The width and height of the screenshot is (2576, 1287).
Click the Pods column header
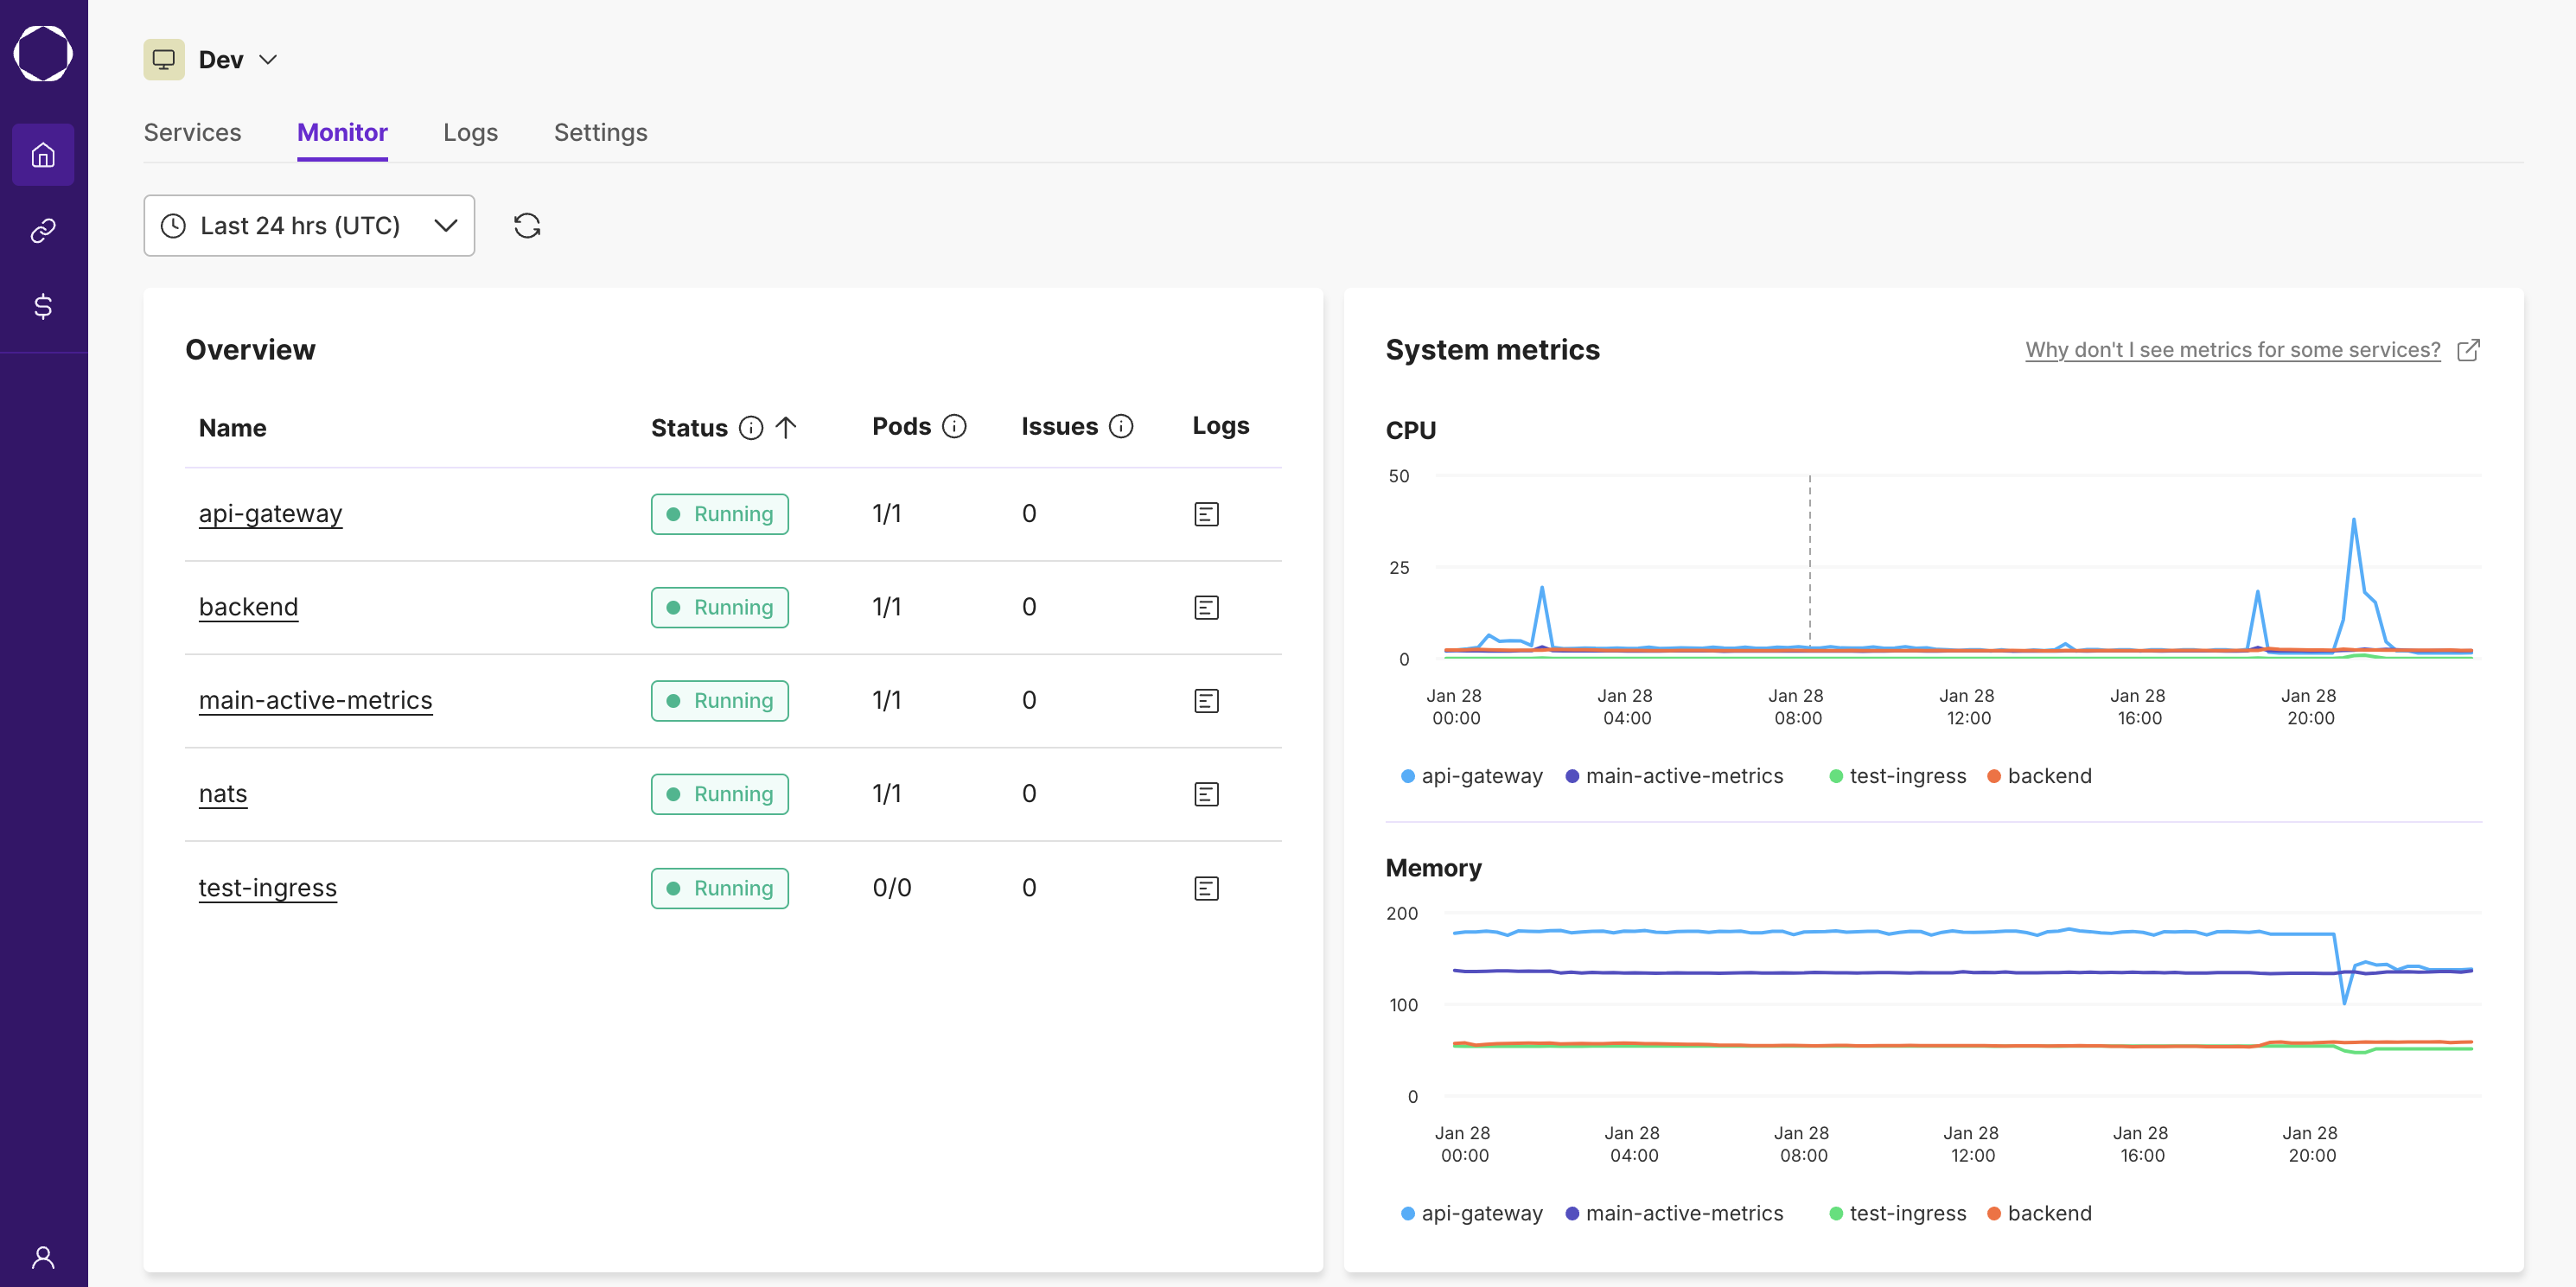pyautogui.click(x=901, y=427)
